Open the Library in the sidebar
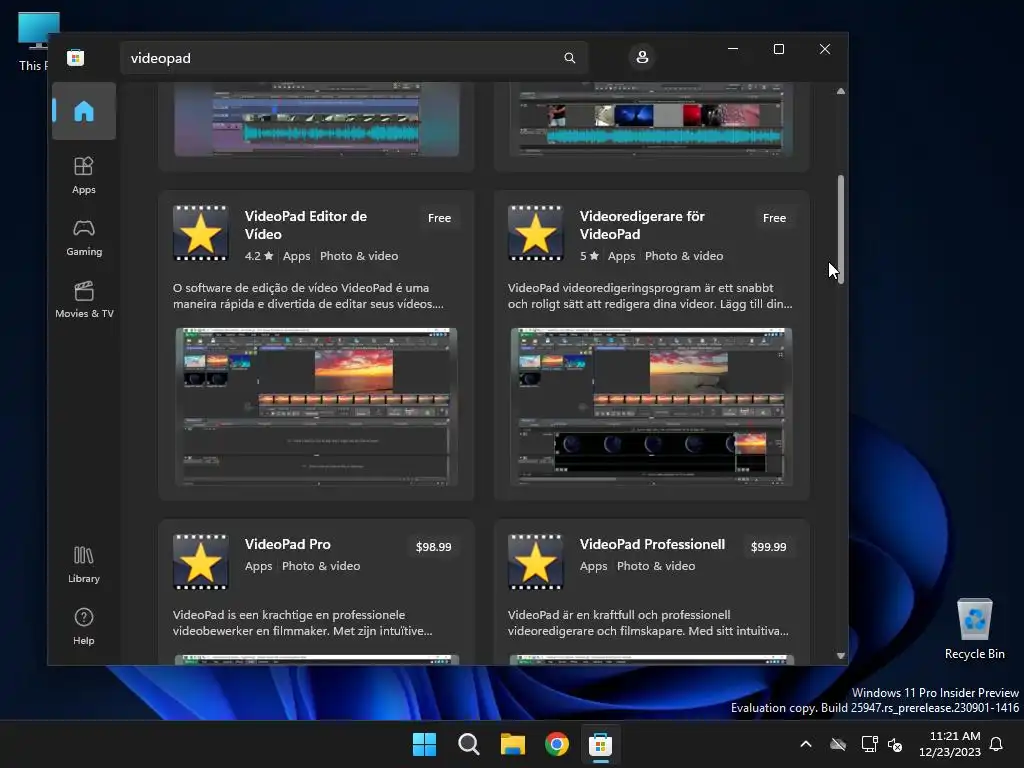The height and width of the screenshot is (768, 1024). (x=84, y=564)
